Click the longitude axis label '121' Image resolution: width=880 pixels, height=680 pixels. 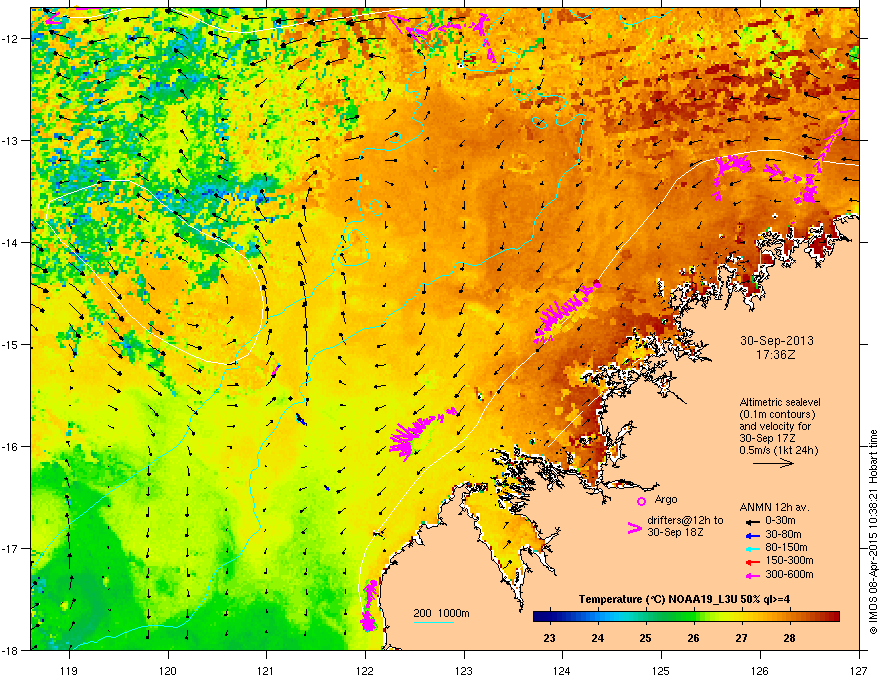pos(266,670)
